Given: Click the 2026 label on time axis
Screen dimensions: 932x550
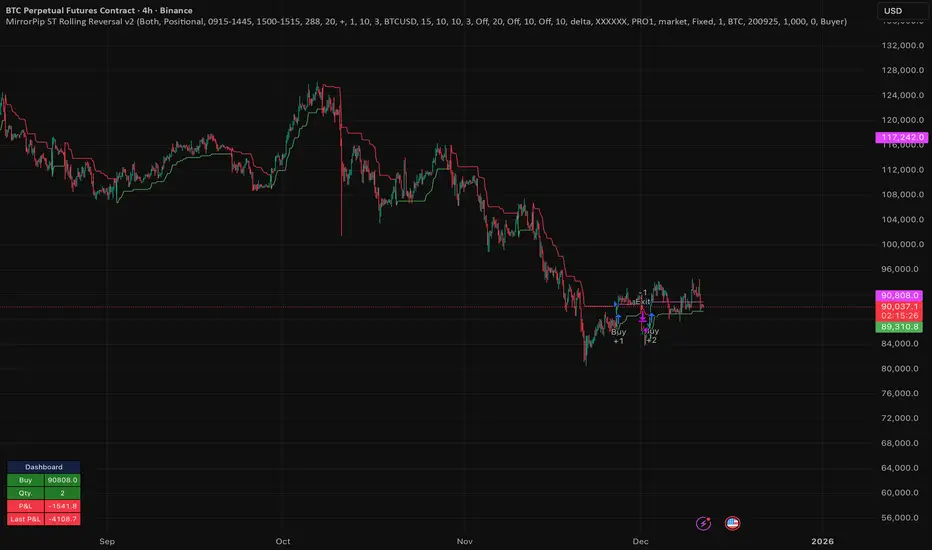Looking at the screenshot, I should [x=823, y=541].
